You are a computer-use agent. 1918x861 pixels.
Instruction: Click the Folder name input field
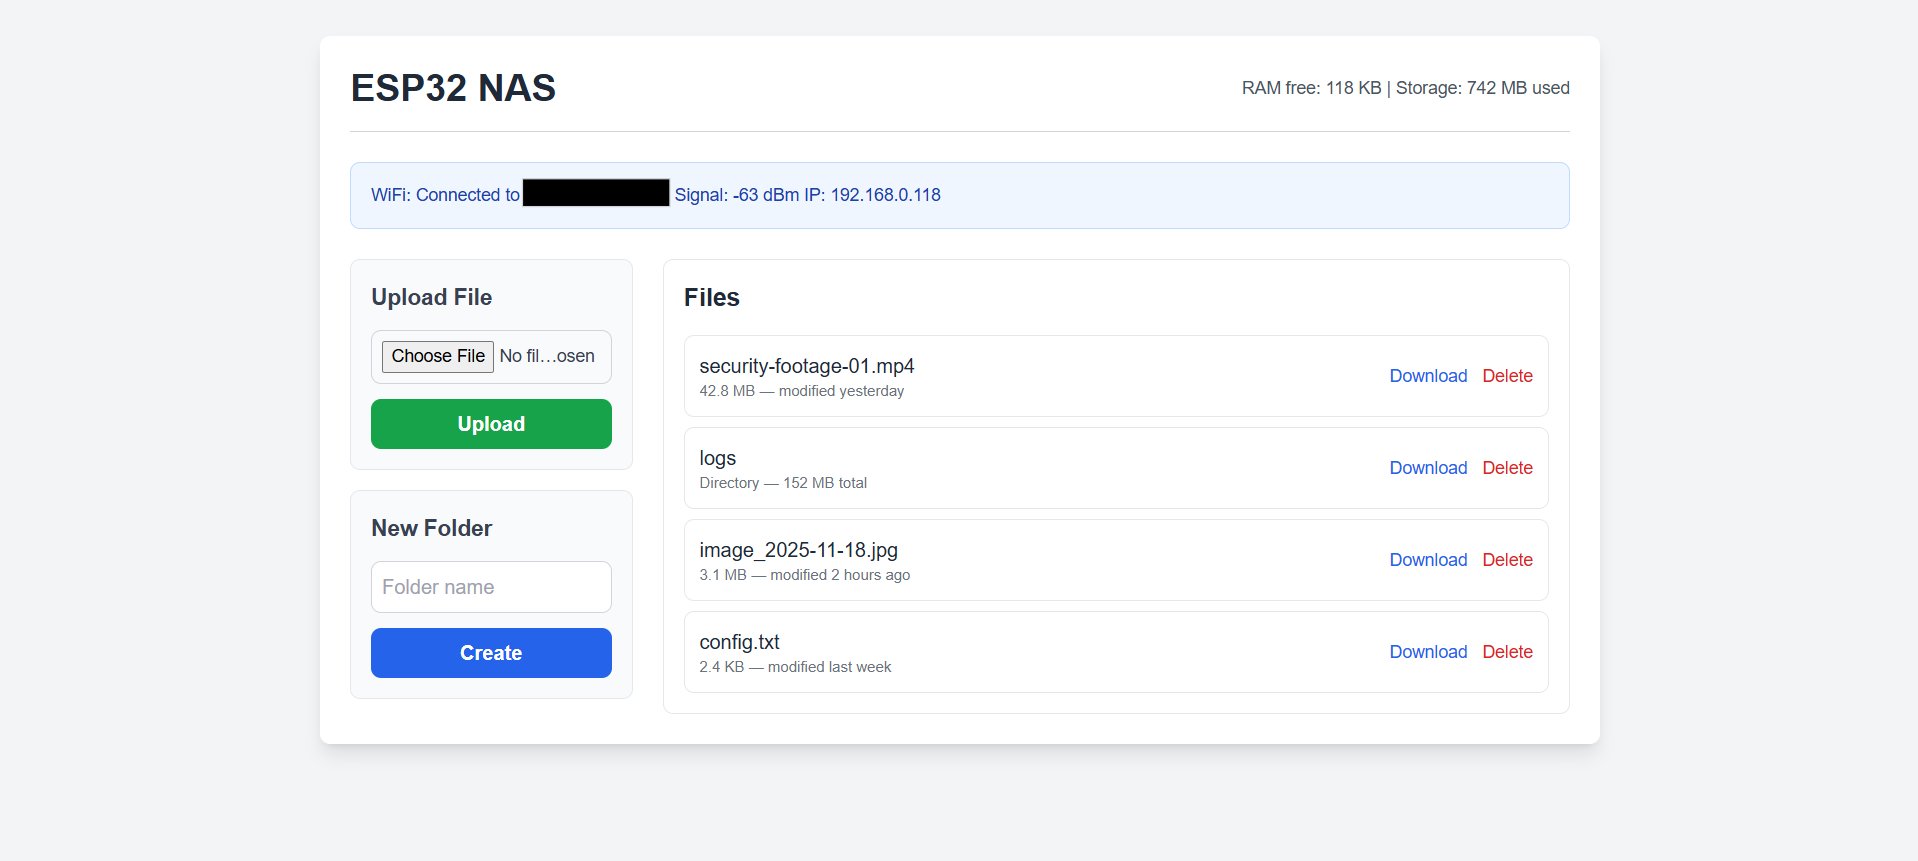tap(491, 587)
